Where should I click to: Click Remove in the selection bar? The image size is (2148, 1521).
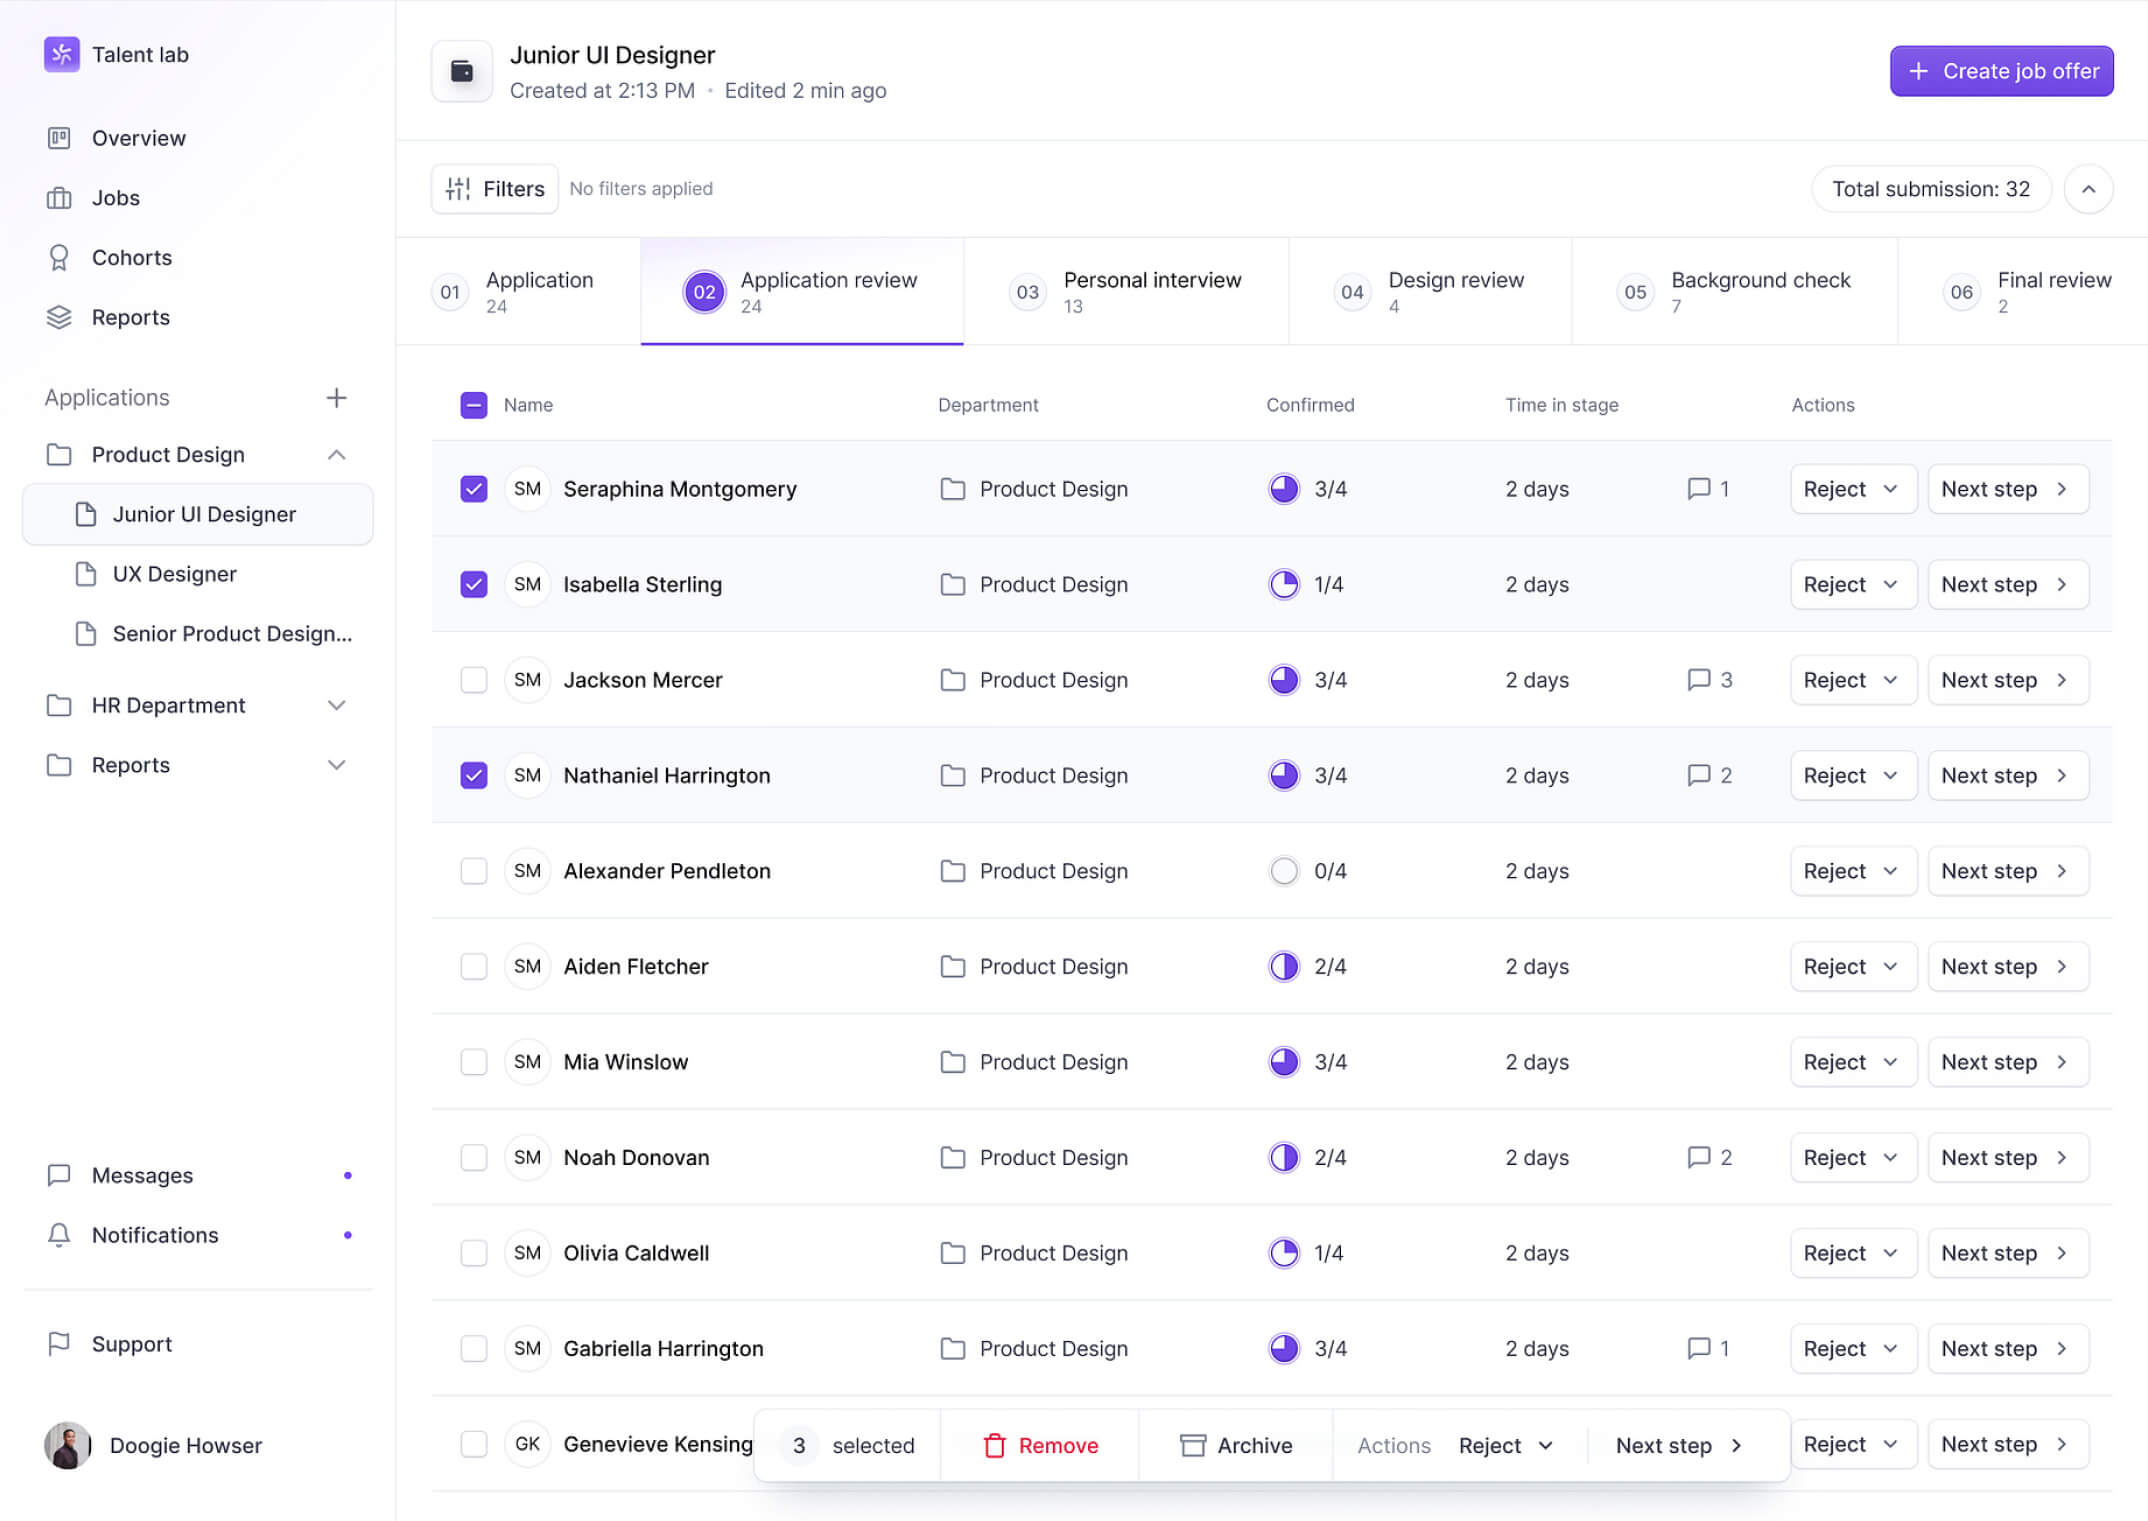[1040, 1445]
